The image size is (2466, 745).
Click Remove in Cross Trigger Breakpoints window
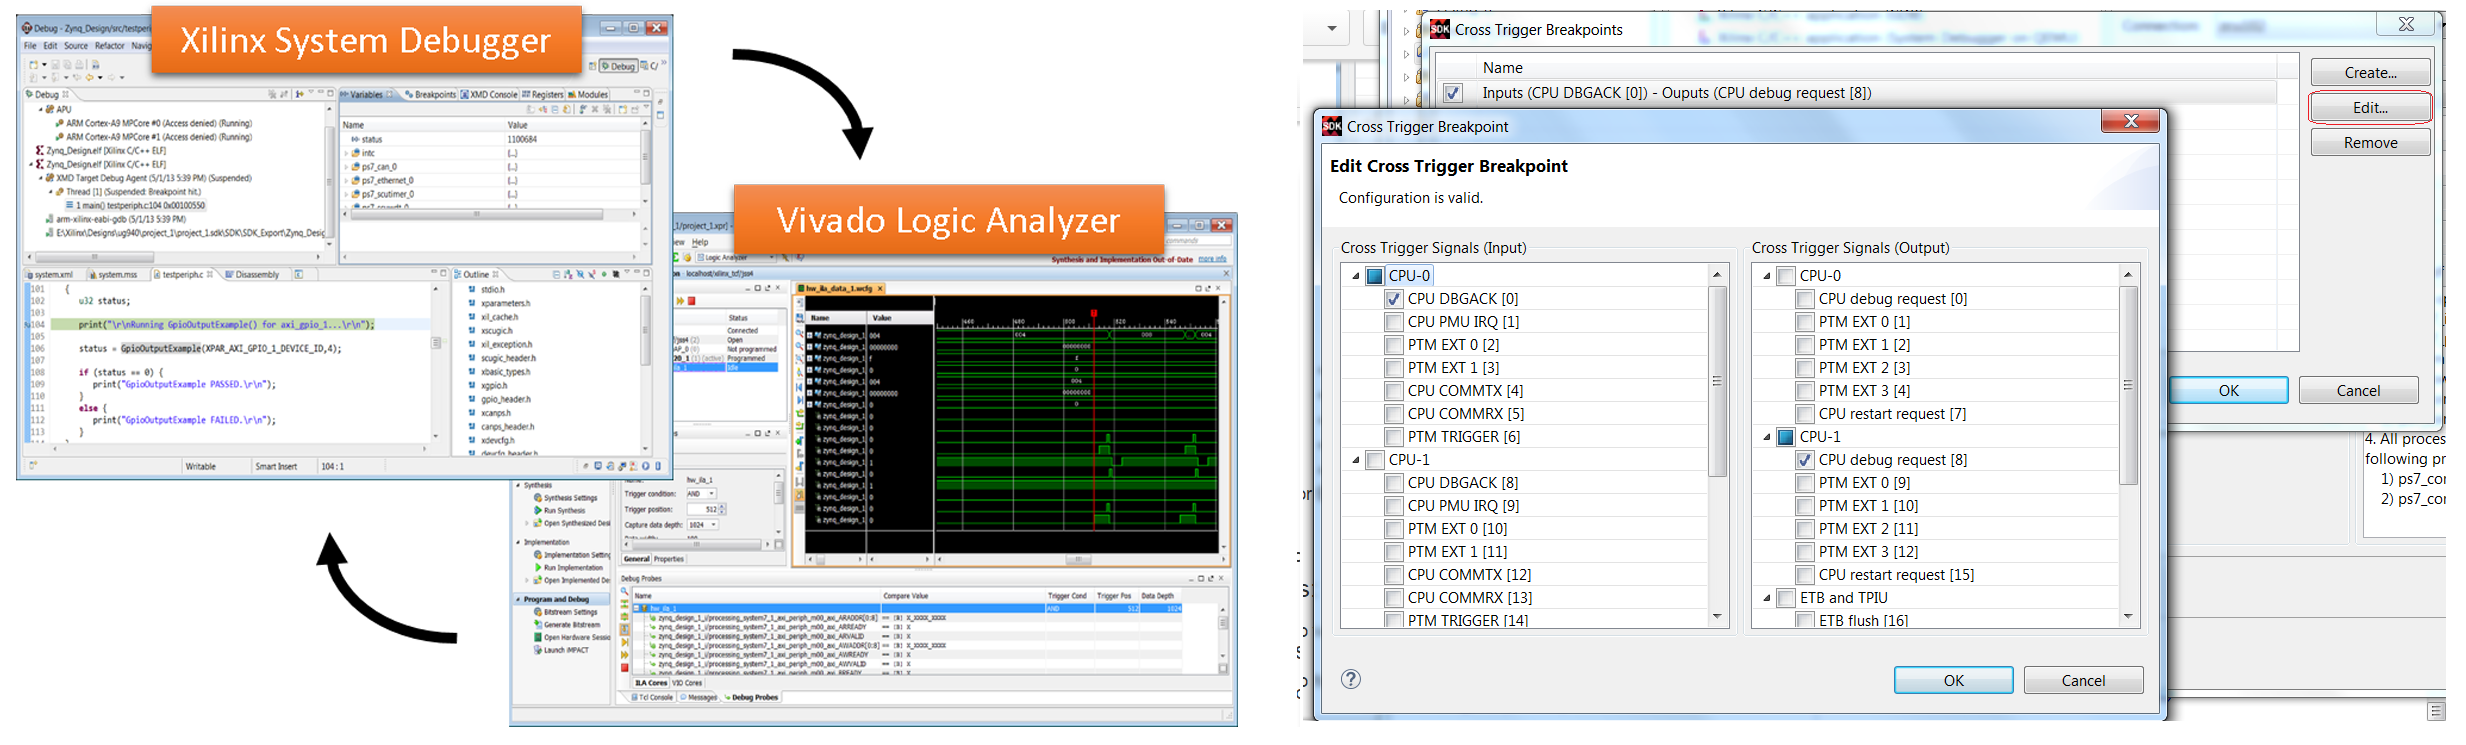click(2370, 142)
